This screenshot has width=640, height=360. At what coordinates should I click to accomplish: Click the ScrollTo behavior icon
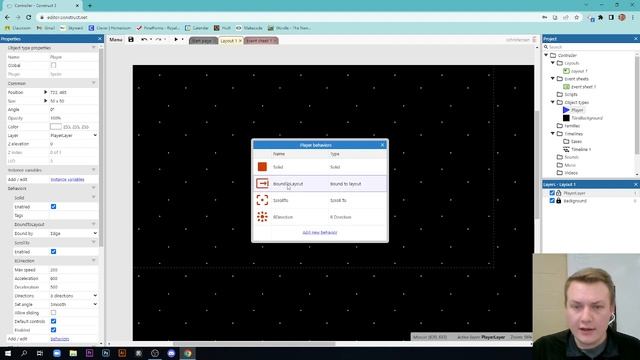tap(262, 200)
